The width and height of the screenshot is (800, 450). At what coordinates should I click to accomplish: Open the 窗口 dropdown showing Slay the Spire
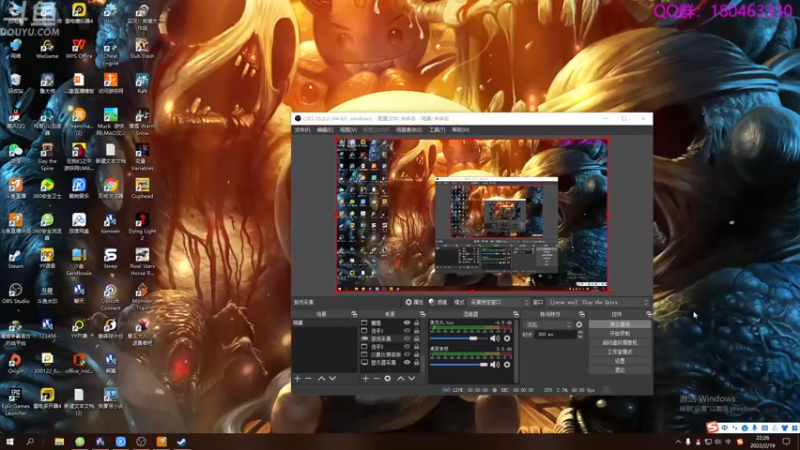click(x=599, y=302)
